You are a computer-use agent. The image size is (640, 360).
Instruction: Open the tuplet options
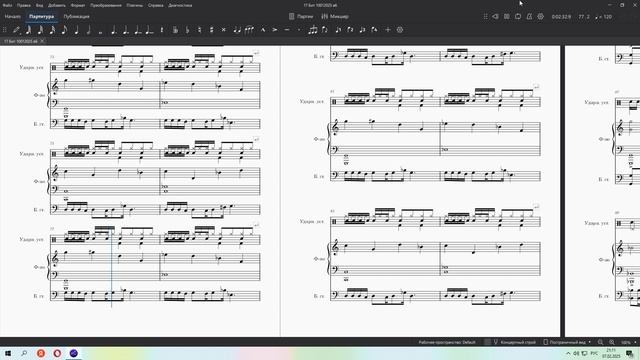point(313,30)
